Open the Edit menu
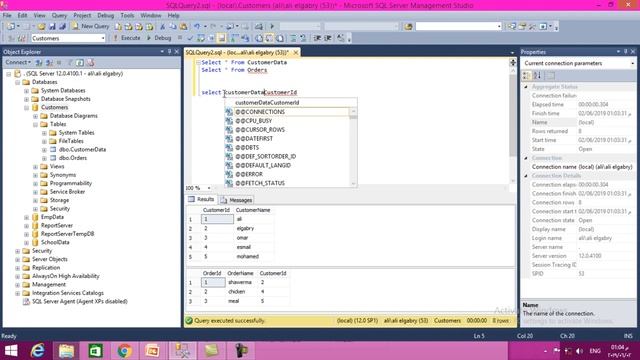This screenshot has height=360, width=640. point(22,16)
